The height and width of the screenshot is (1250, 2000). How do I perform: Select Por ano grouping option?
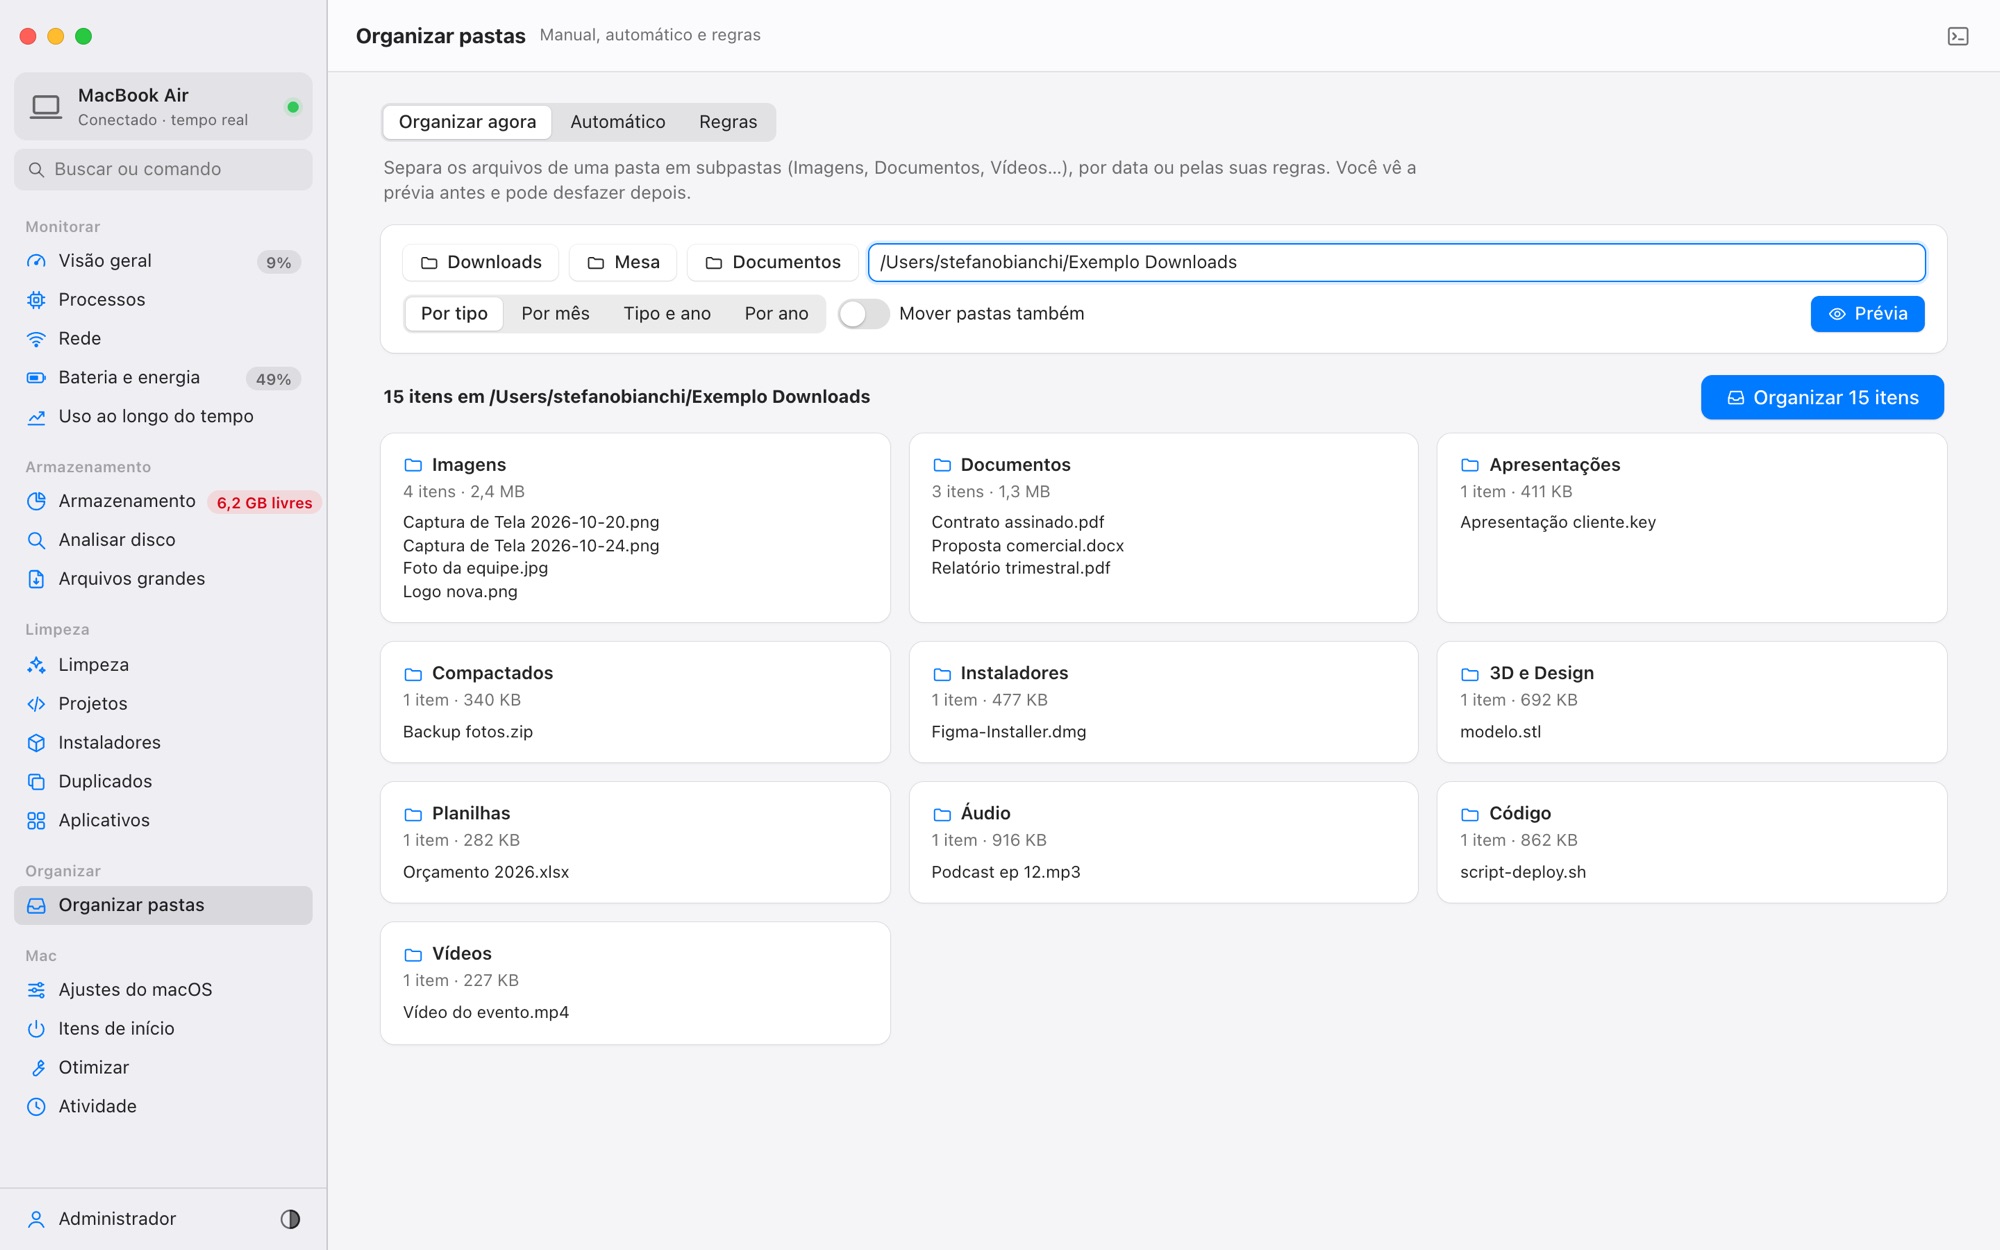click(x=776, y=314)
